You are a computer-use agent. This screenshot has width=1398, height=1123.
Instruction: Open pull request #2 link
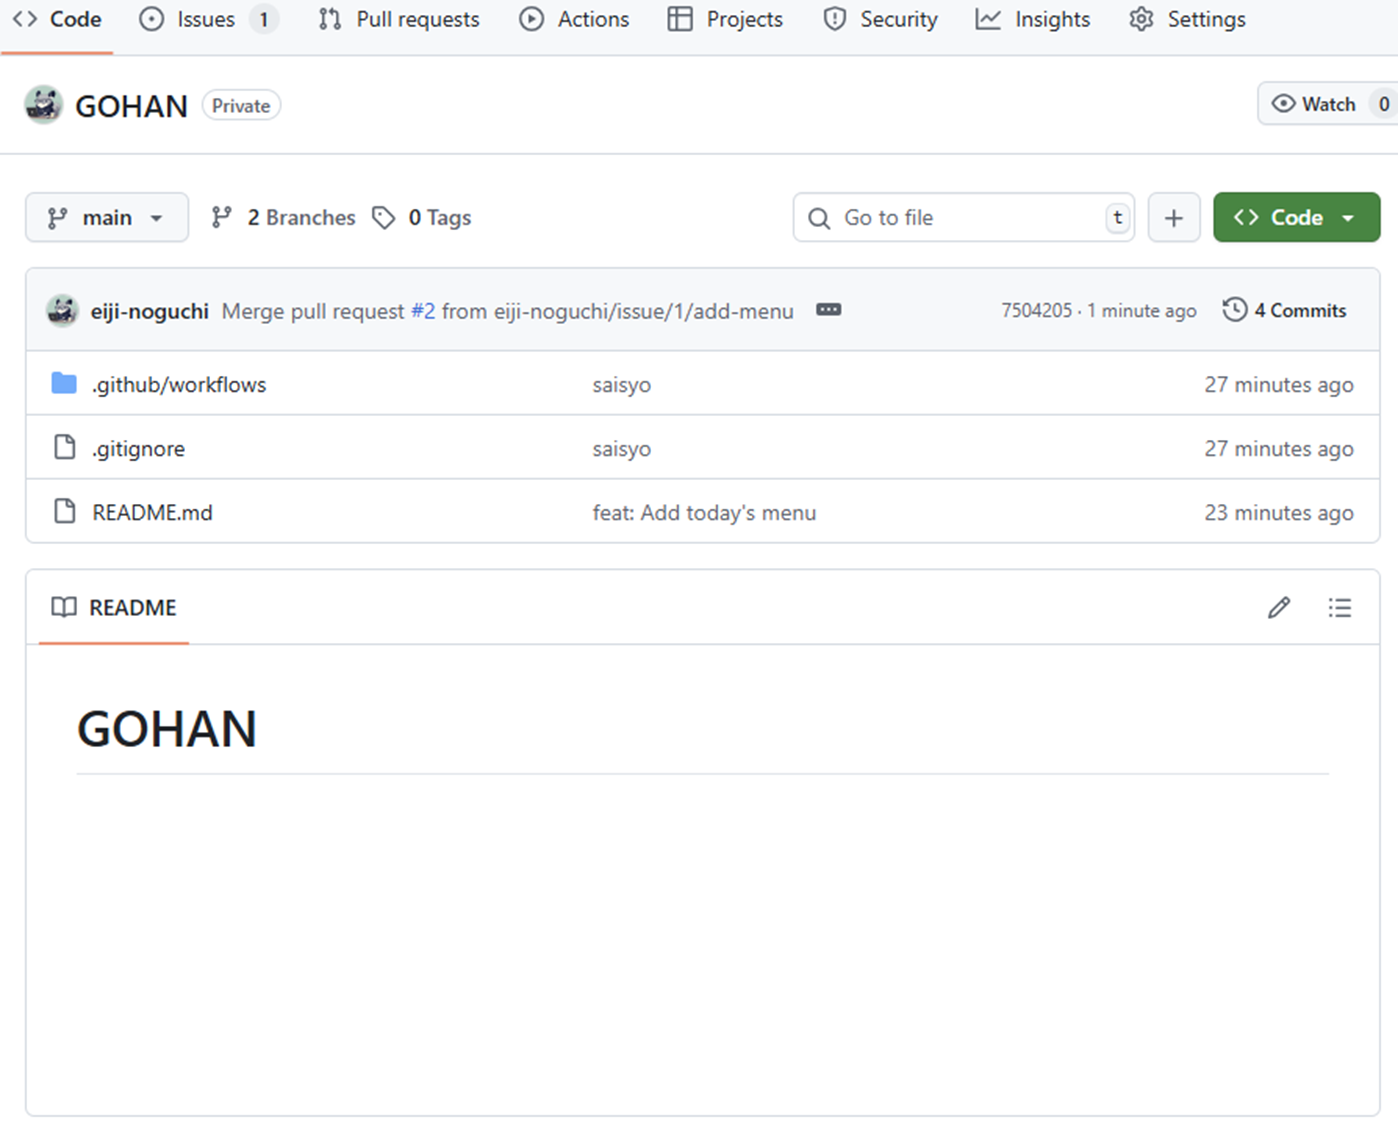422,310
